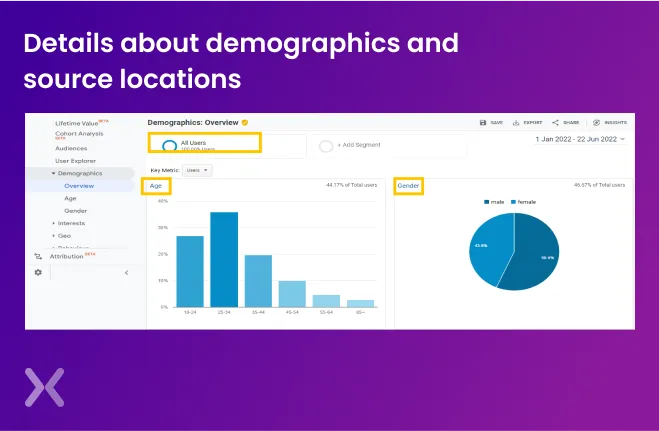Click the Gender chart's '% of Total users' text
Viewport: 659px width, 431px height.
599,185
